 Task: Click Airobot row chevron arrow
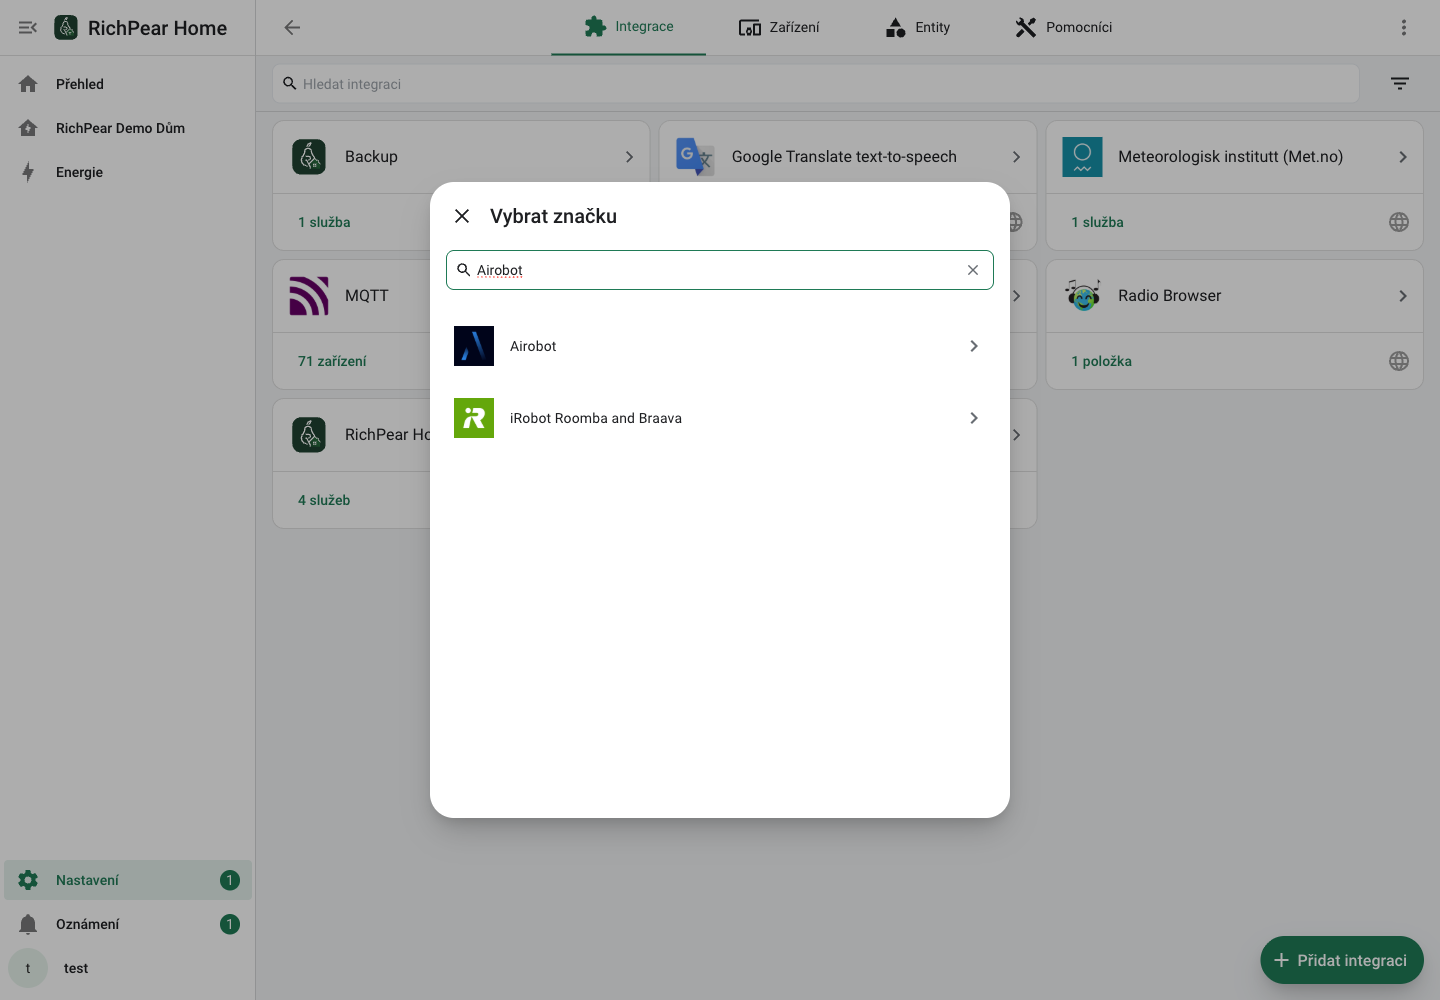point(974,346)
